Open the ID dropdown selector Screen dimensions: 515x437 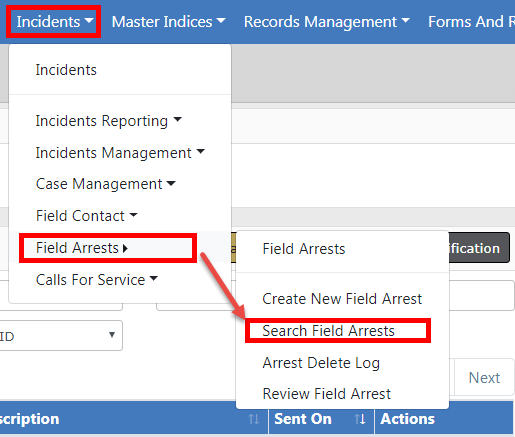[x=61, y=336]
